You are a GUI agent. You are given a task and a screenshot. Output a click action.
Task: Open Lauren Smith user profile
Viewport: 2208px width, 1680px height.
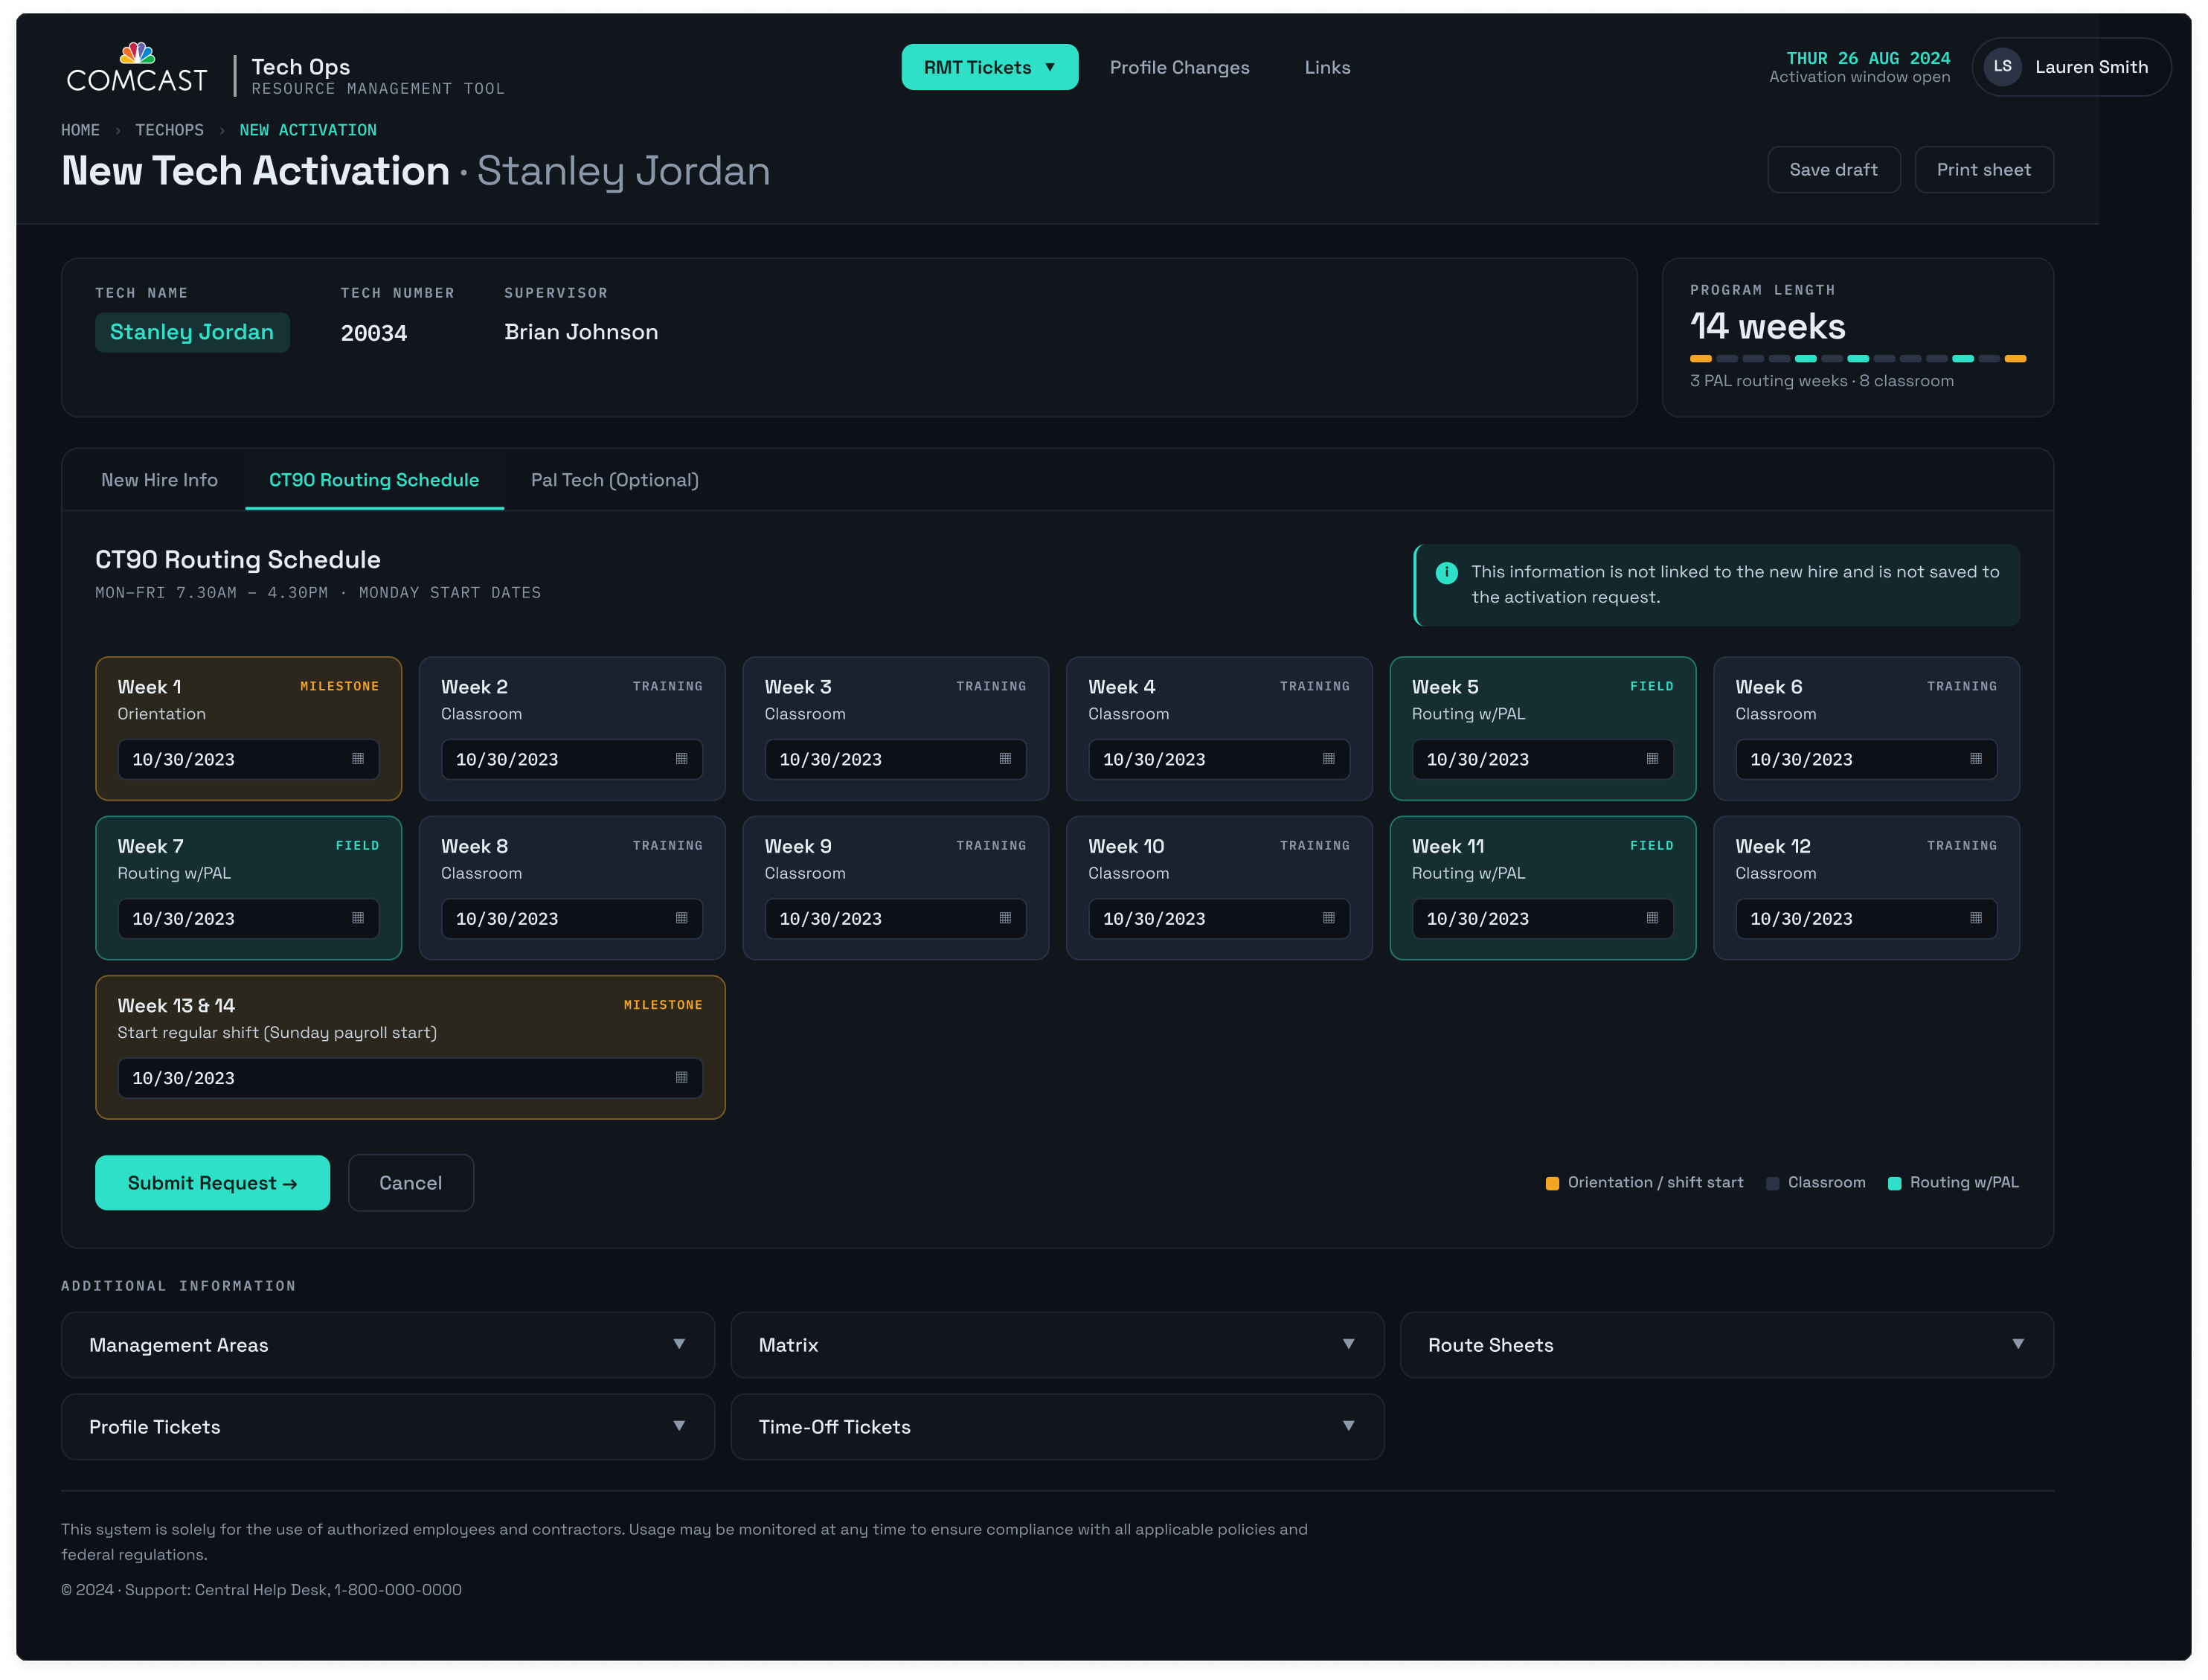coord(2071,67)
